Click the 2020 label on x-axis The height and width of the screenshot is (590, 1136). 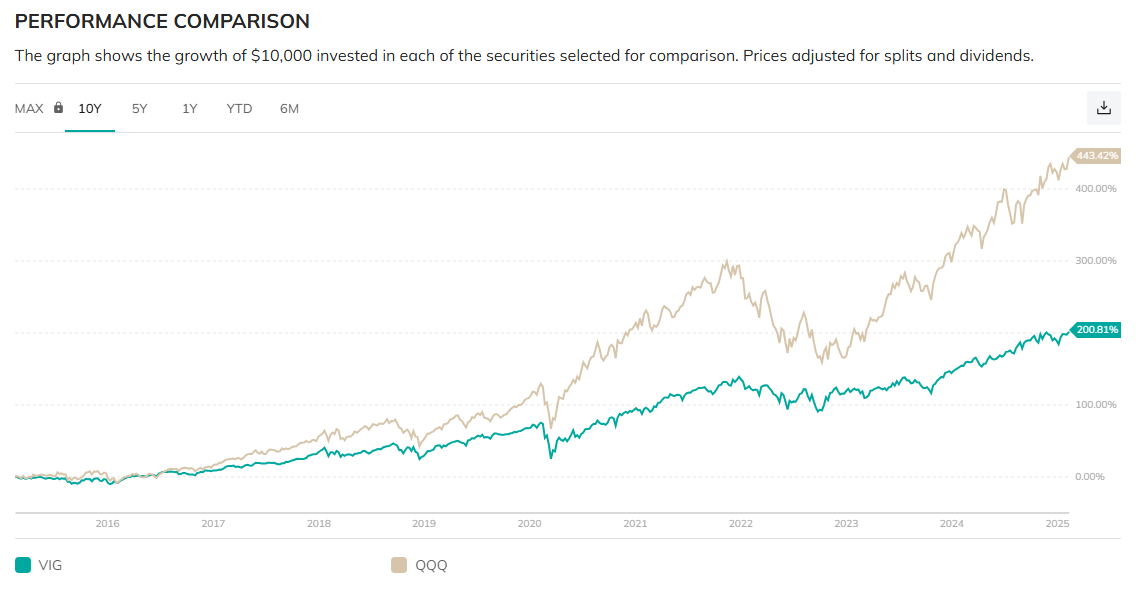(529, 523)
